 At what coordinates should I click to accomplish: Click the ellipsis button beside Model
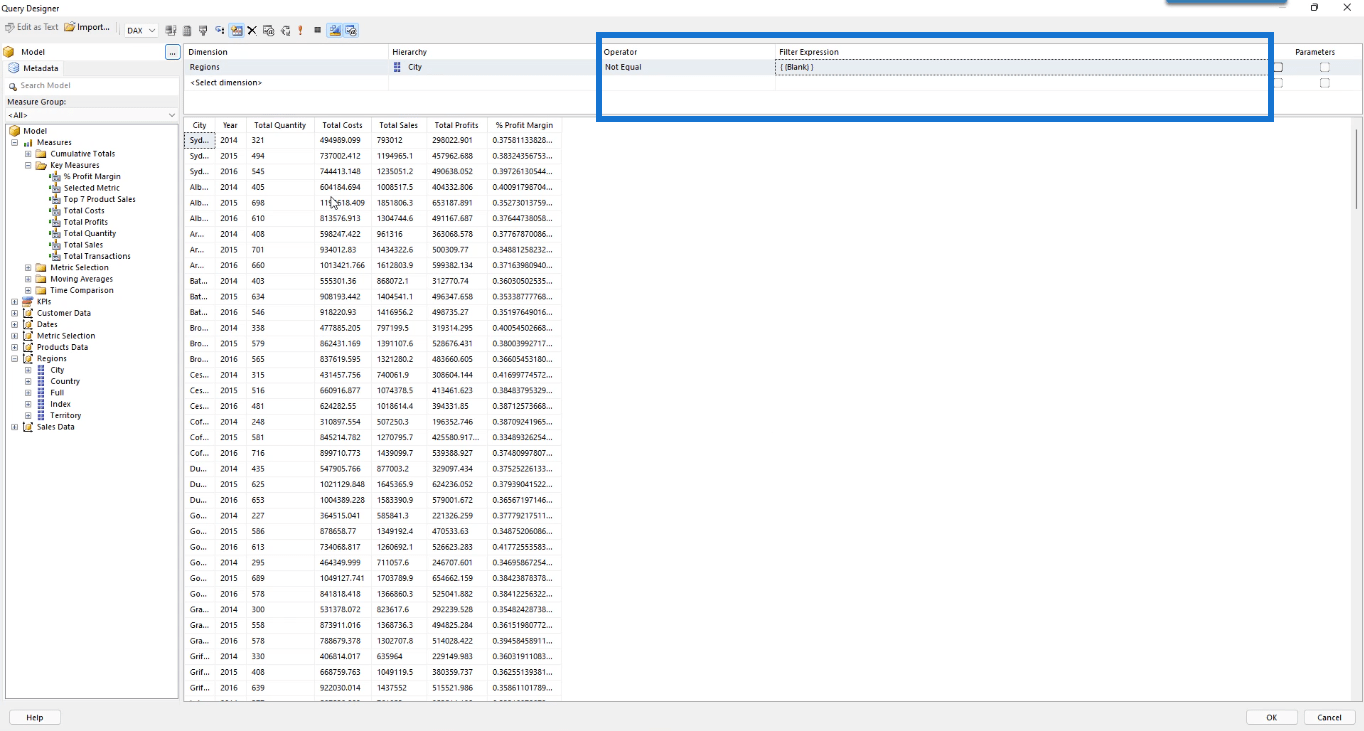pos(172,52)
